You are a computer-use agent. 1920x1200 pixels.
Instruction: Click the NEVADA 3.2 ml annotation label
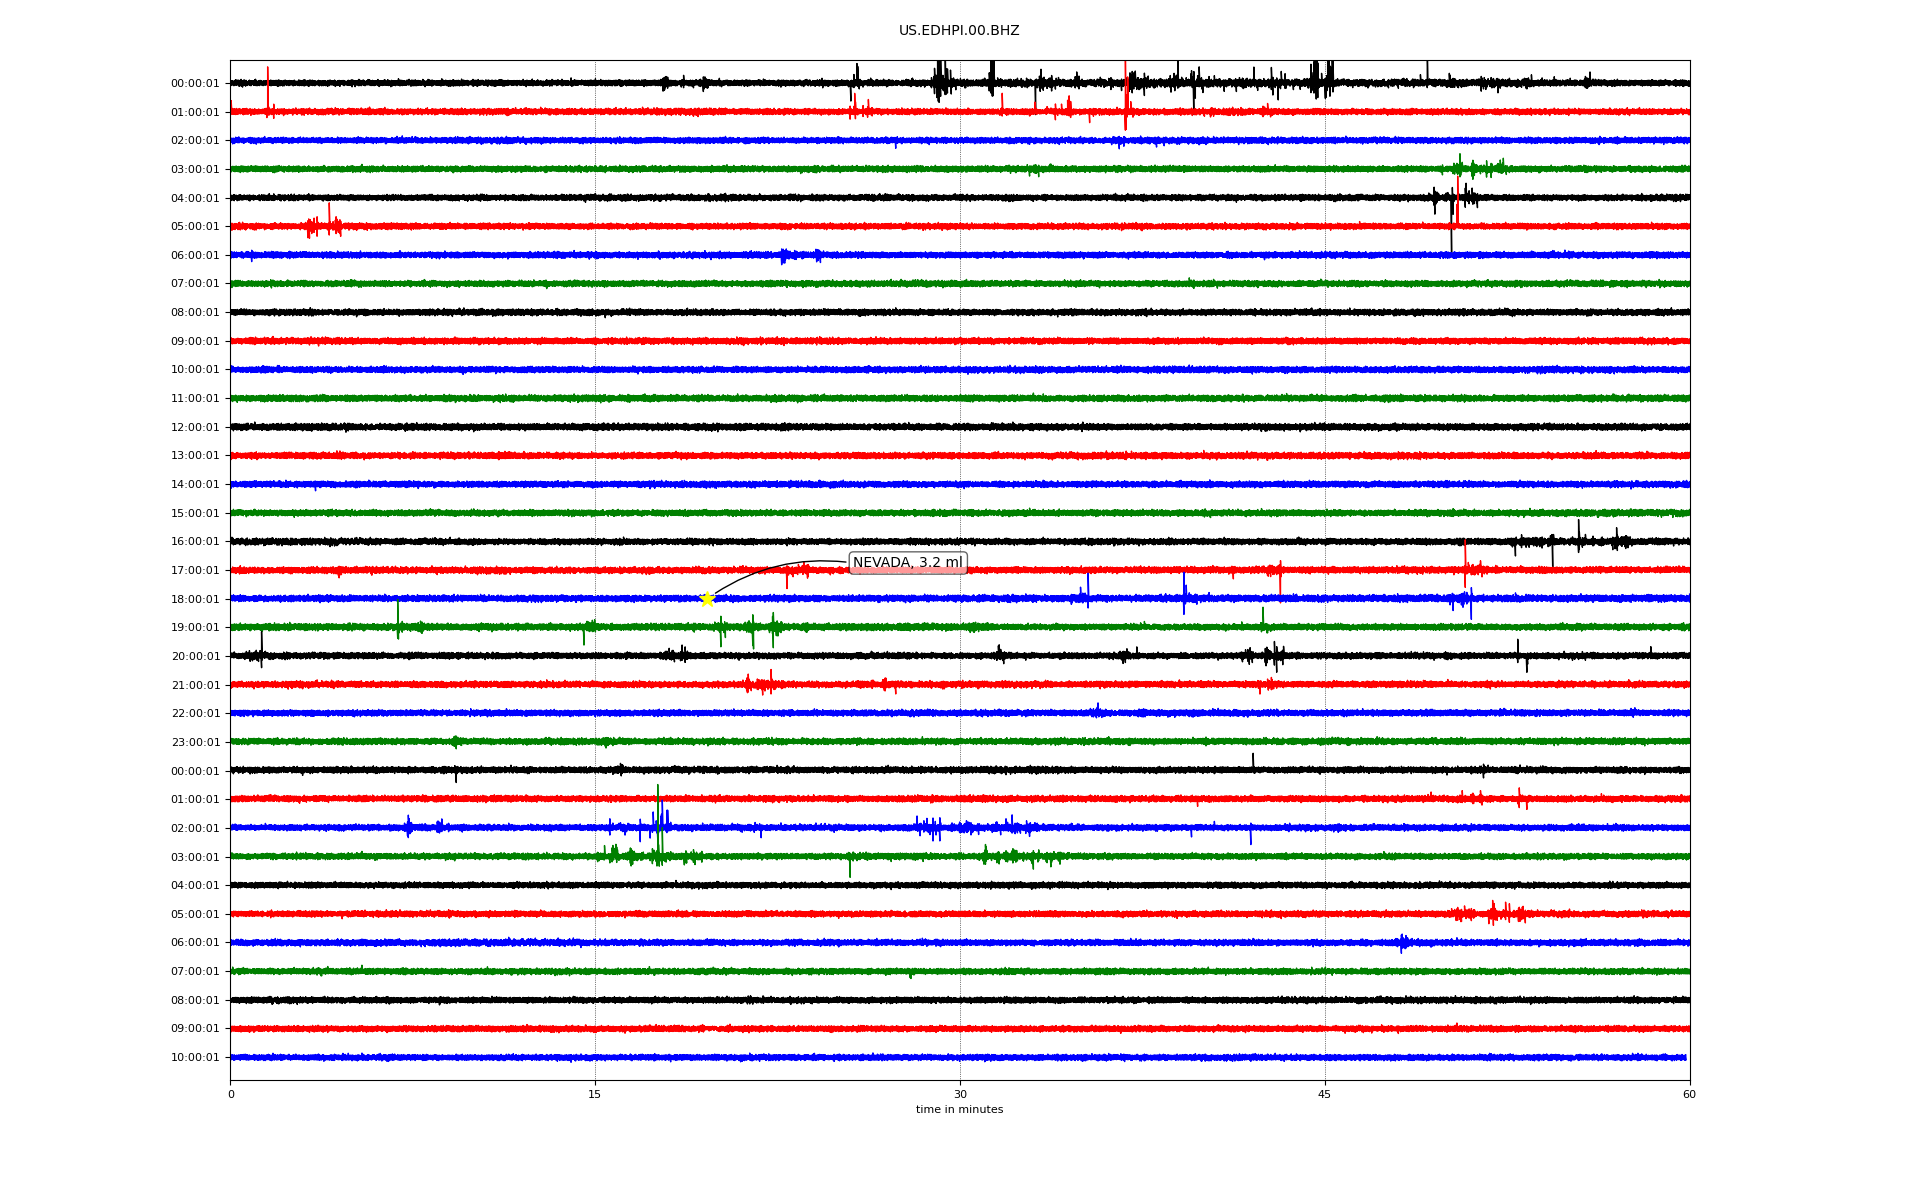point(907,563)
